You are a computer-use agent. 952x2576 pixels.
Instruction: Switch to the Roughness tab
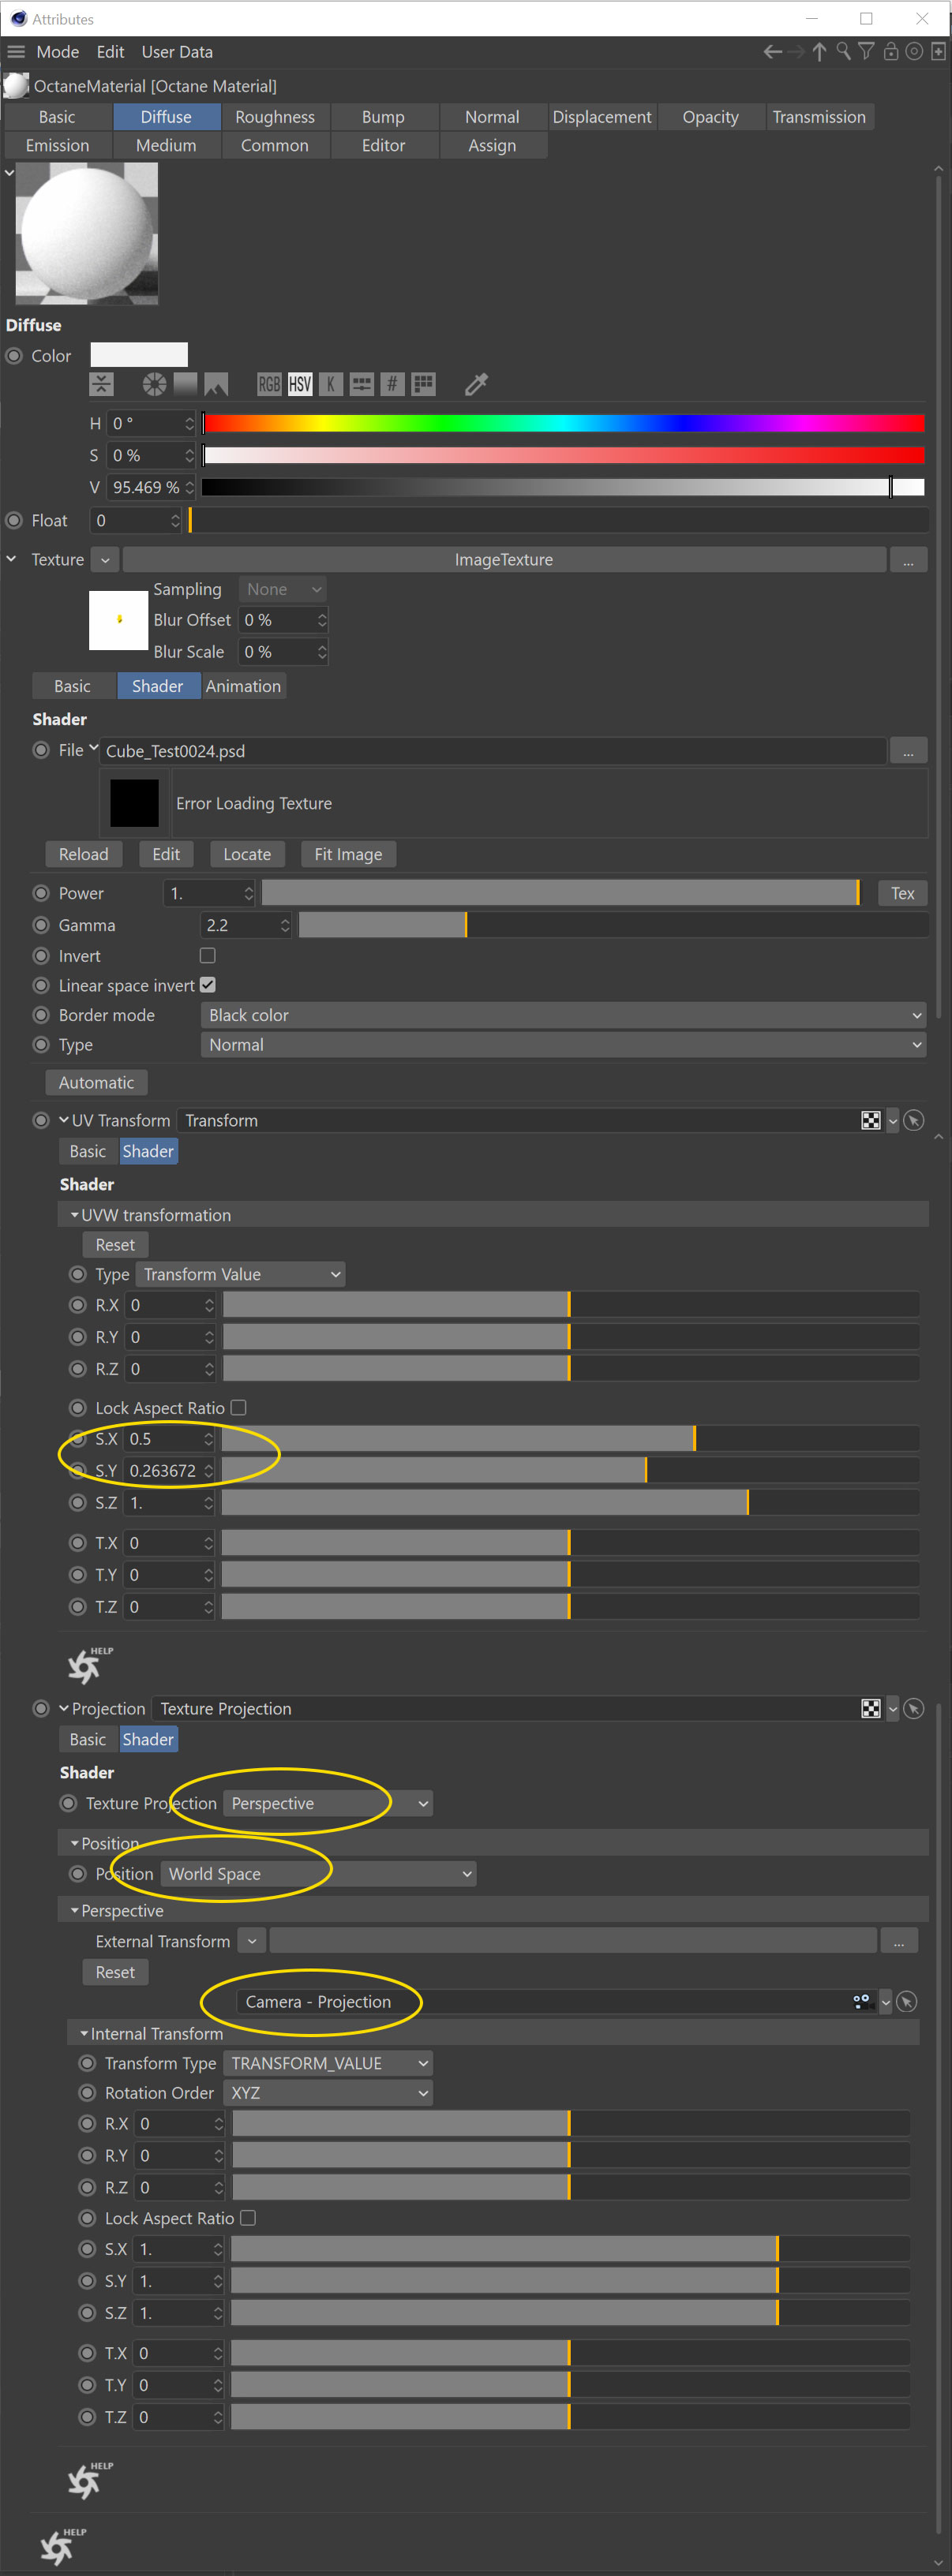[x=275, y=117]
